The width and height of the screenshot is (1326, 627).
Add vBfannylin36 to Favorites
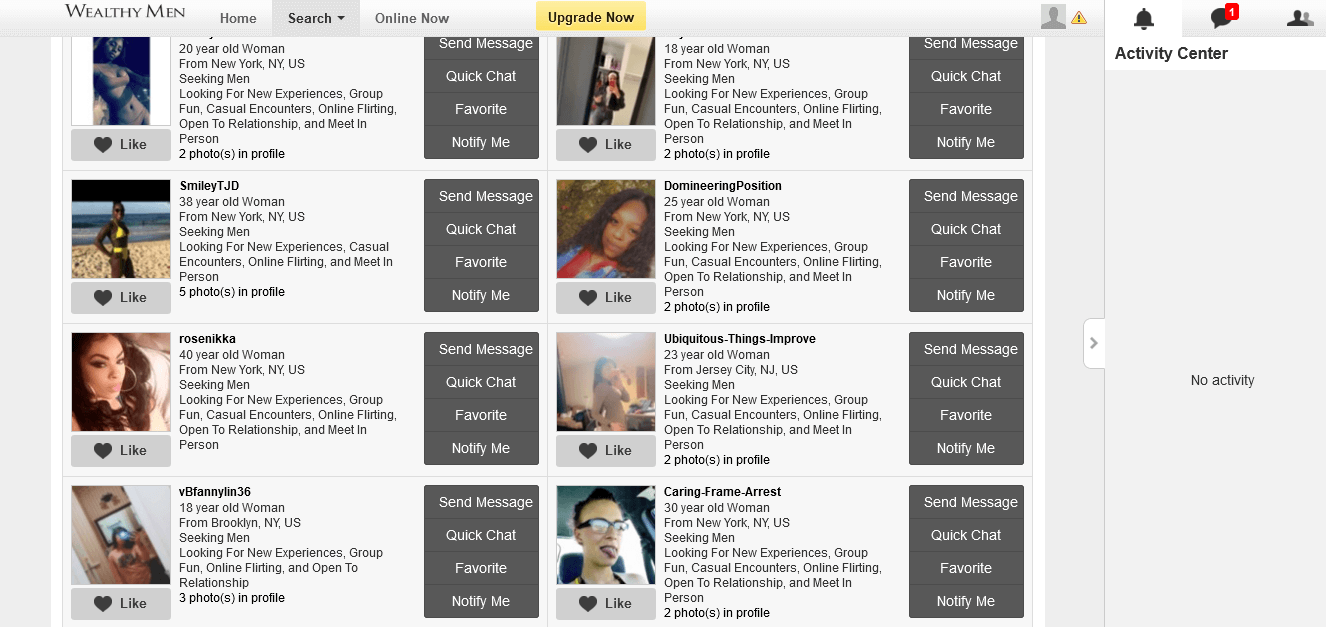coord(481,568)
